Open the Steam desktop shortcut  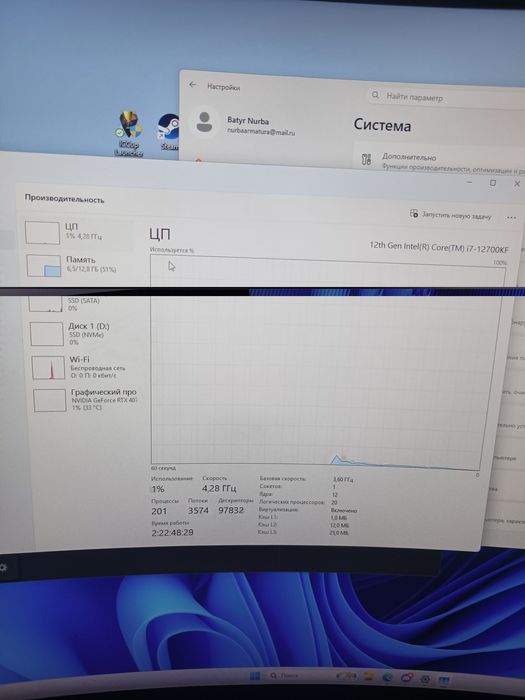click(169, 130)
